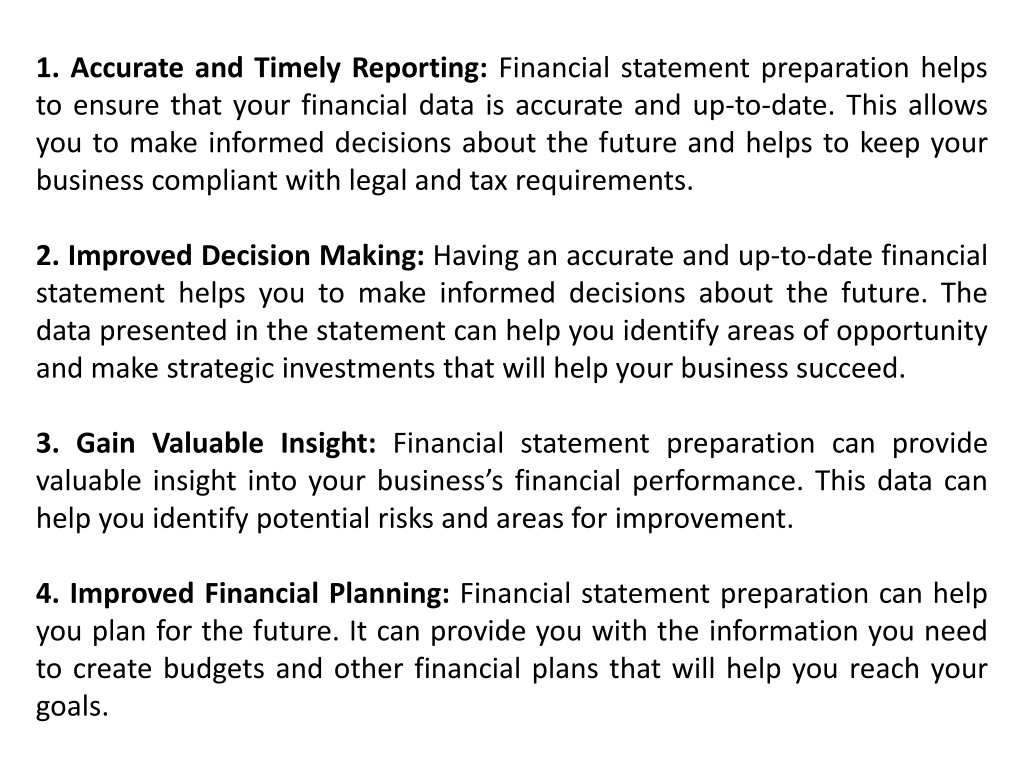
Task: Click the number '4.' list marker
Action: 48,594
